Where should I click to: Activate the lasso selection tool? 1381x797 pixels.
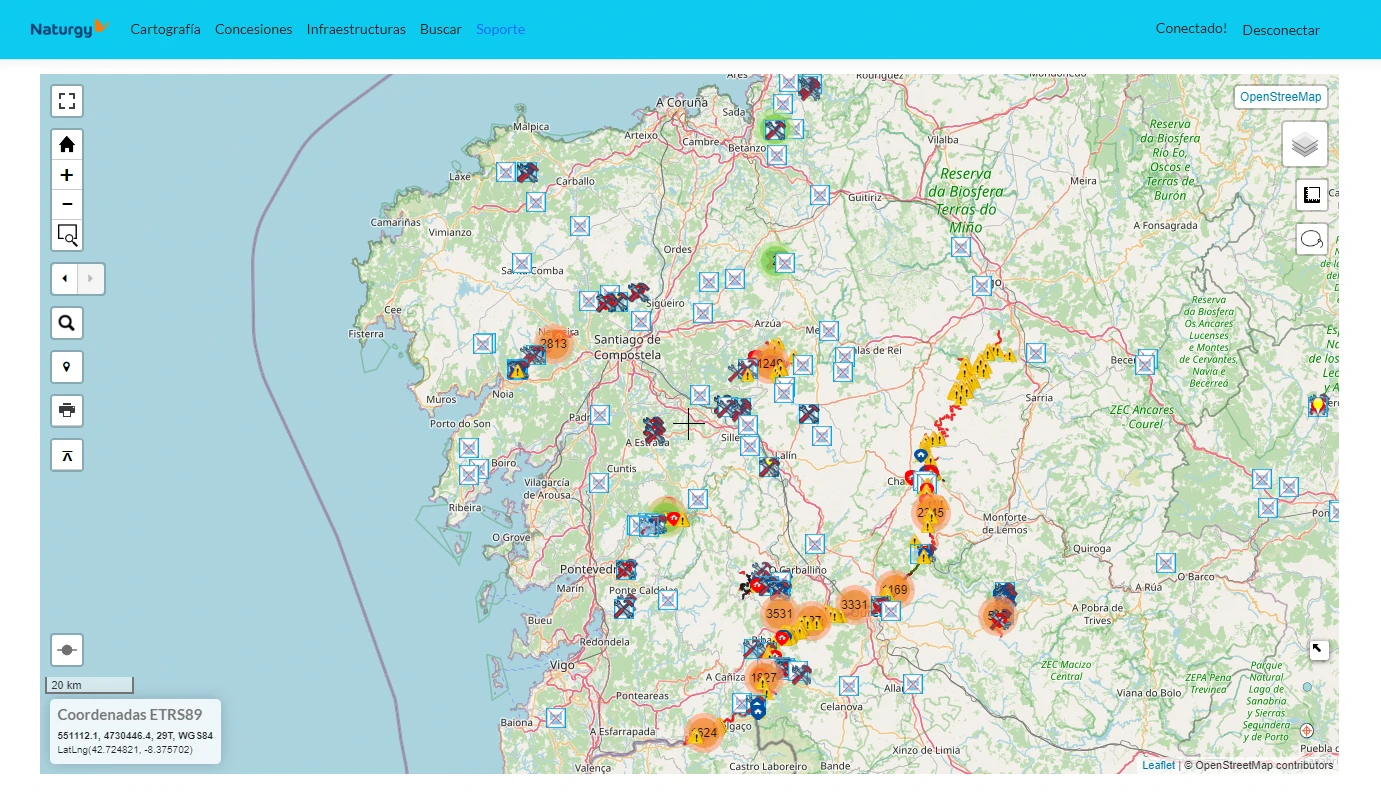1312,240
